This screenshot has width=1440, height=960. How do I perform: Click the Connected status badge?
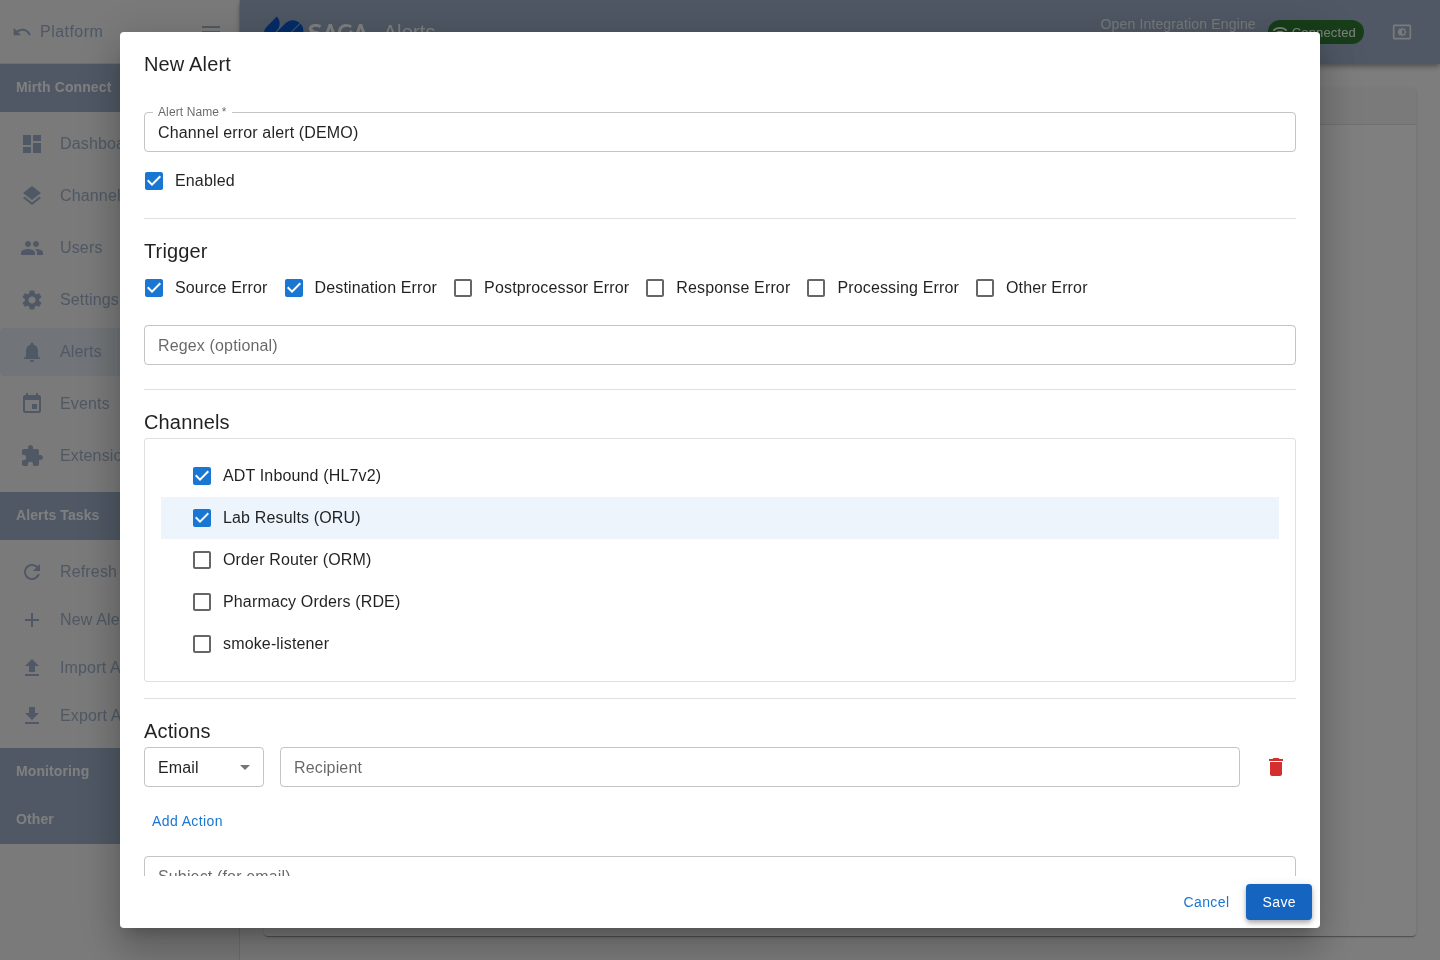(x=1315, y=32)
